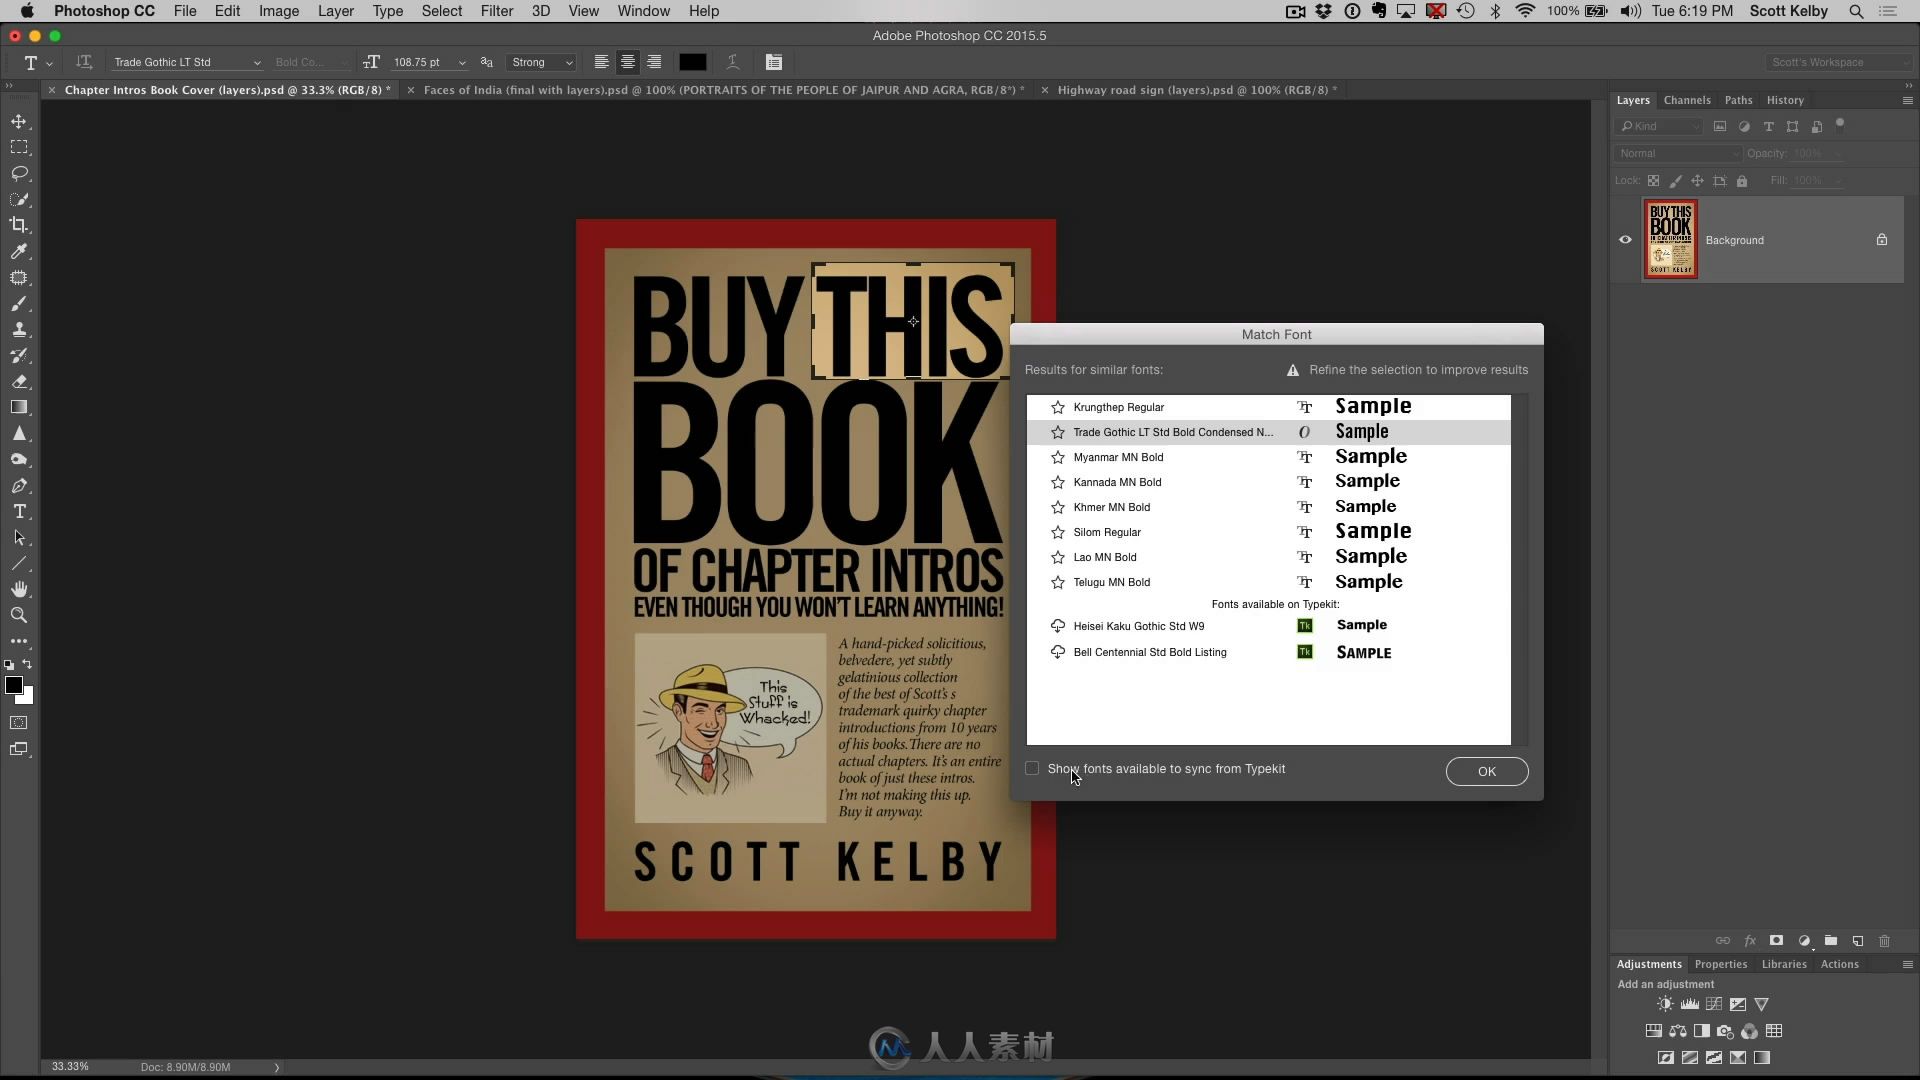1920x1080 pixels.
Task: Select the Eraser tool
Action: pos(19,382)
